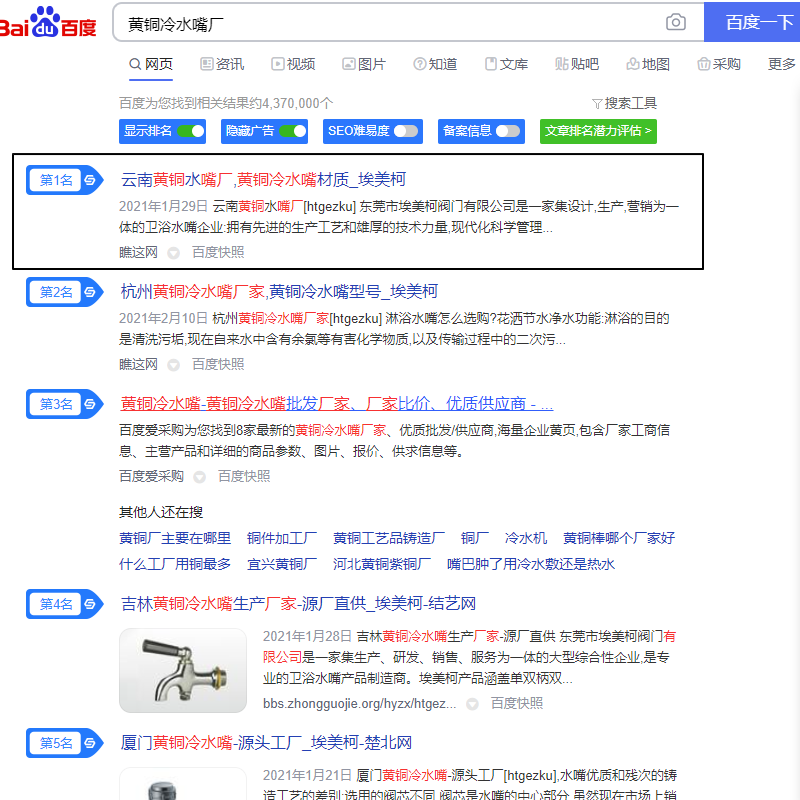The height and width of the screenshot is (800, 800).
Task: Search related term 黄铜棒哪个厂家好
Action: (x=619, y=538)
